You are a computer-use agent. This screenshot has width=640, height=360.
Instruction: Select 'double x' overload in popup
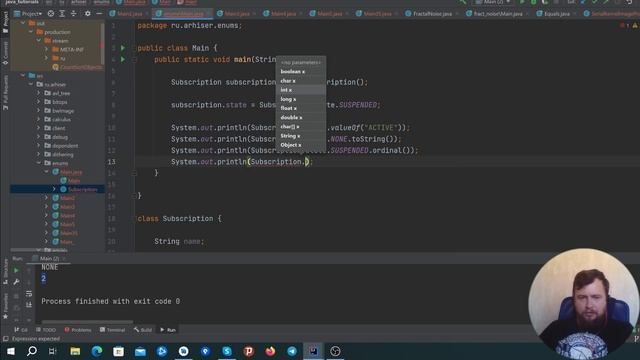click(301, 118)
